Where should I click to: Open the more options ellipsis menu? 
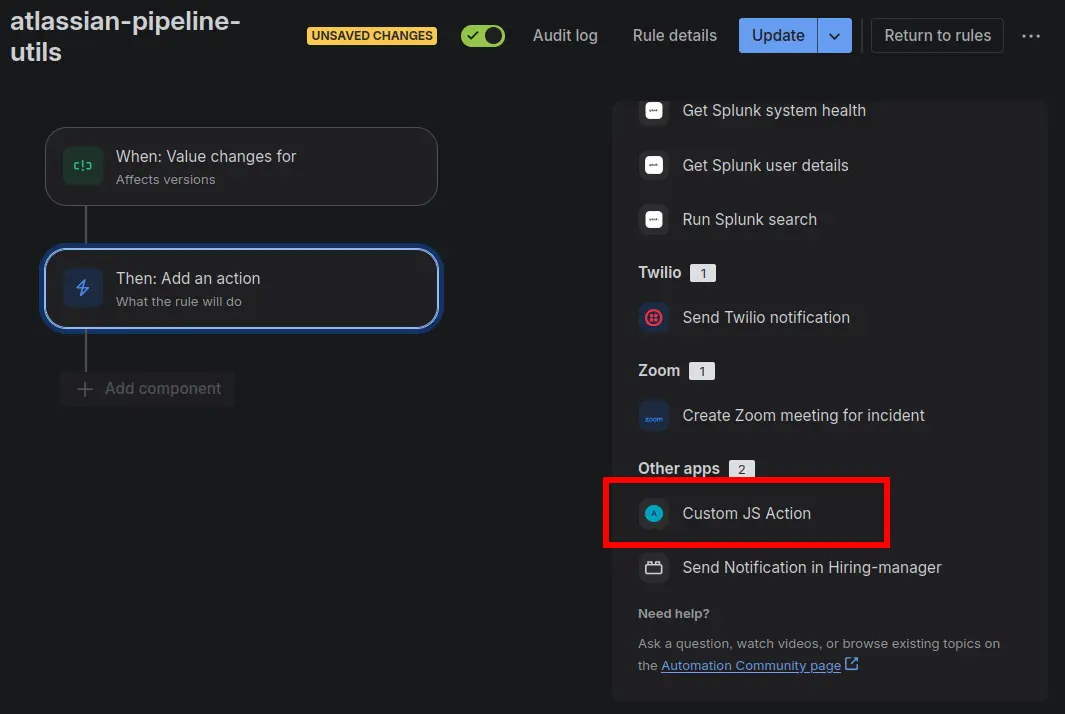click(1031, 36)
